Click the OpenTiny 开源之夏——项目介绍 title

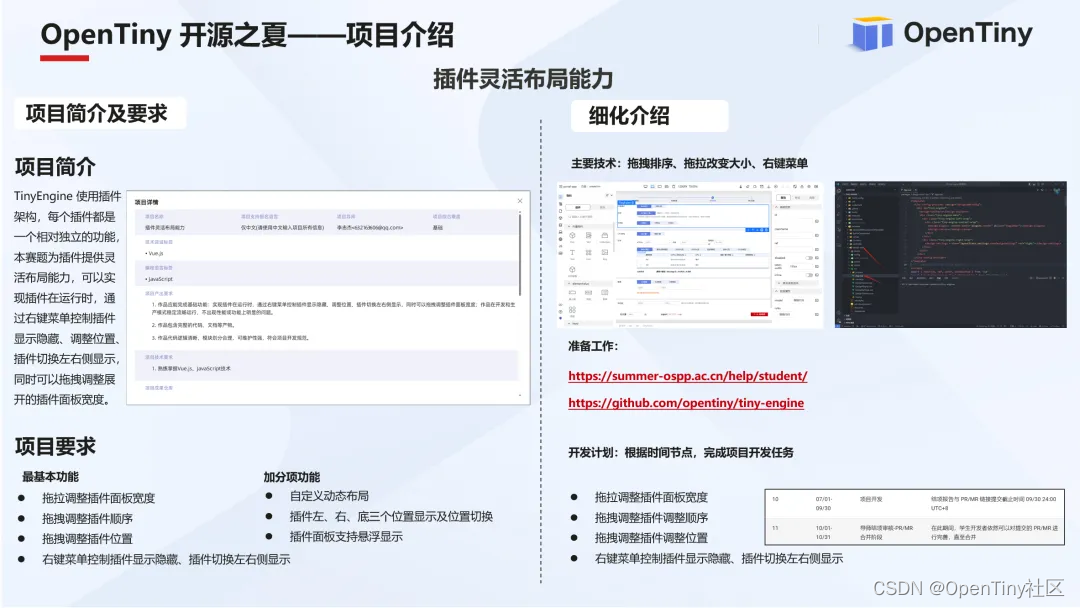point(247,34)
